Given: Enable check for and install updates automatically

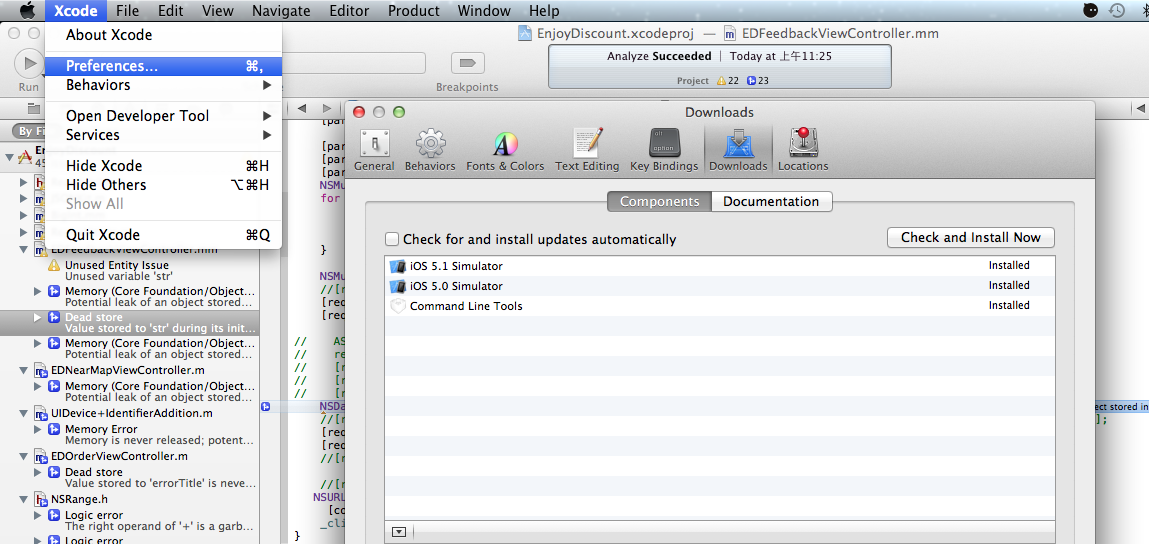Looking at the screenshot, I should coord(392,239).
